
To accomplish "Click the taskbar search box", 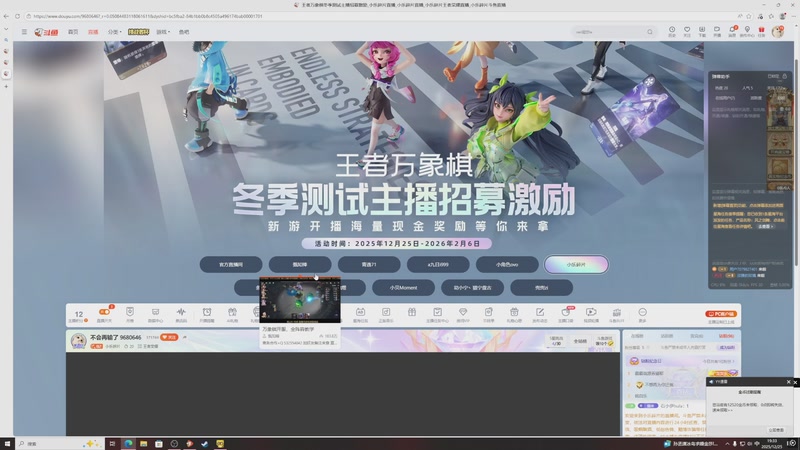I will point(59,443).
